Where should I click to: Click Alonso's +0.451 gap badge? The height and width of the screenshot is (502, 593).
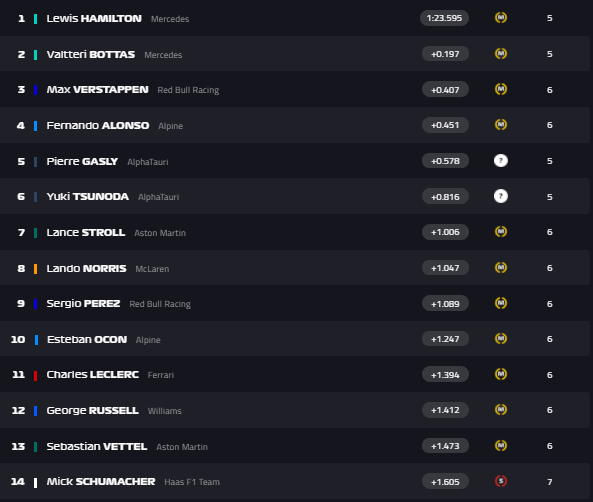pos(445,125)
